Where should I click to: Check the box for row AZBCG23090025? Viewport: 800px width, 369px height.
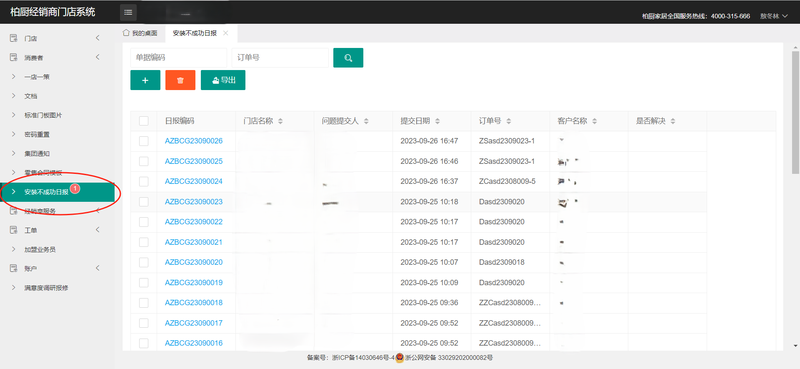(x=144, y=161)
